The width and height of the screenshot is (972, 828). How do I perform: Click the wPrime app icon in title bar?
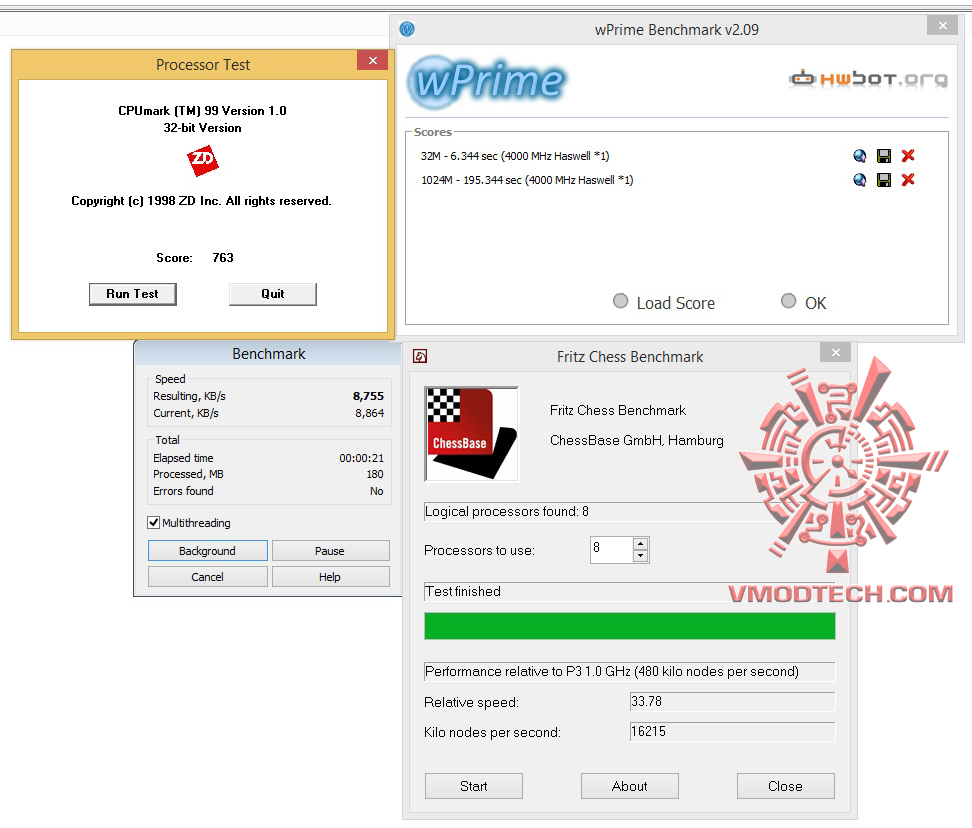click(407, 29)
